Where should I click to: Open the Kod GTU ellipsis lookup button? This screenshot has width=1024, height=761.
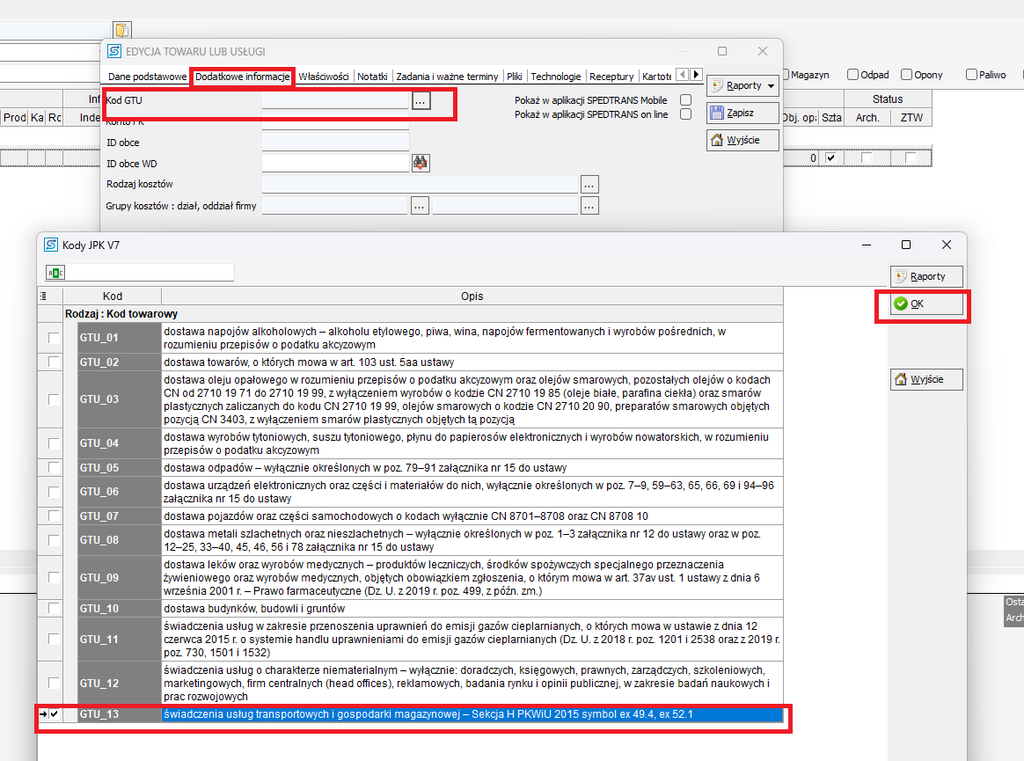point(421,101)
